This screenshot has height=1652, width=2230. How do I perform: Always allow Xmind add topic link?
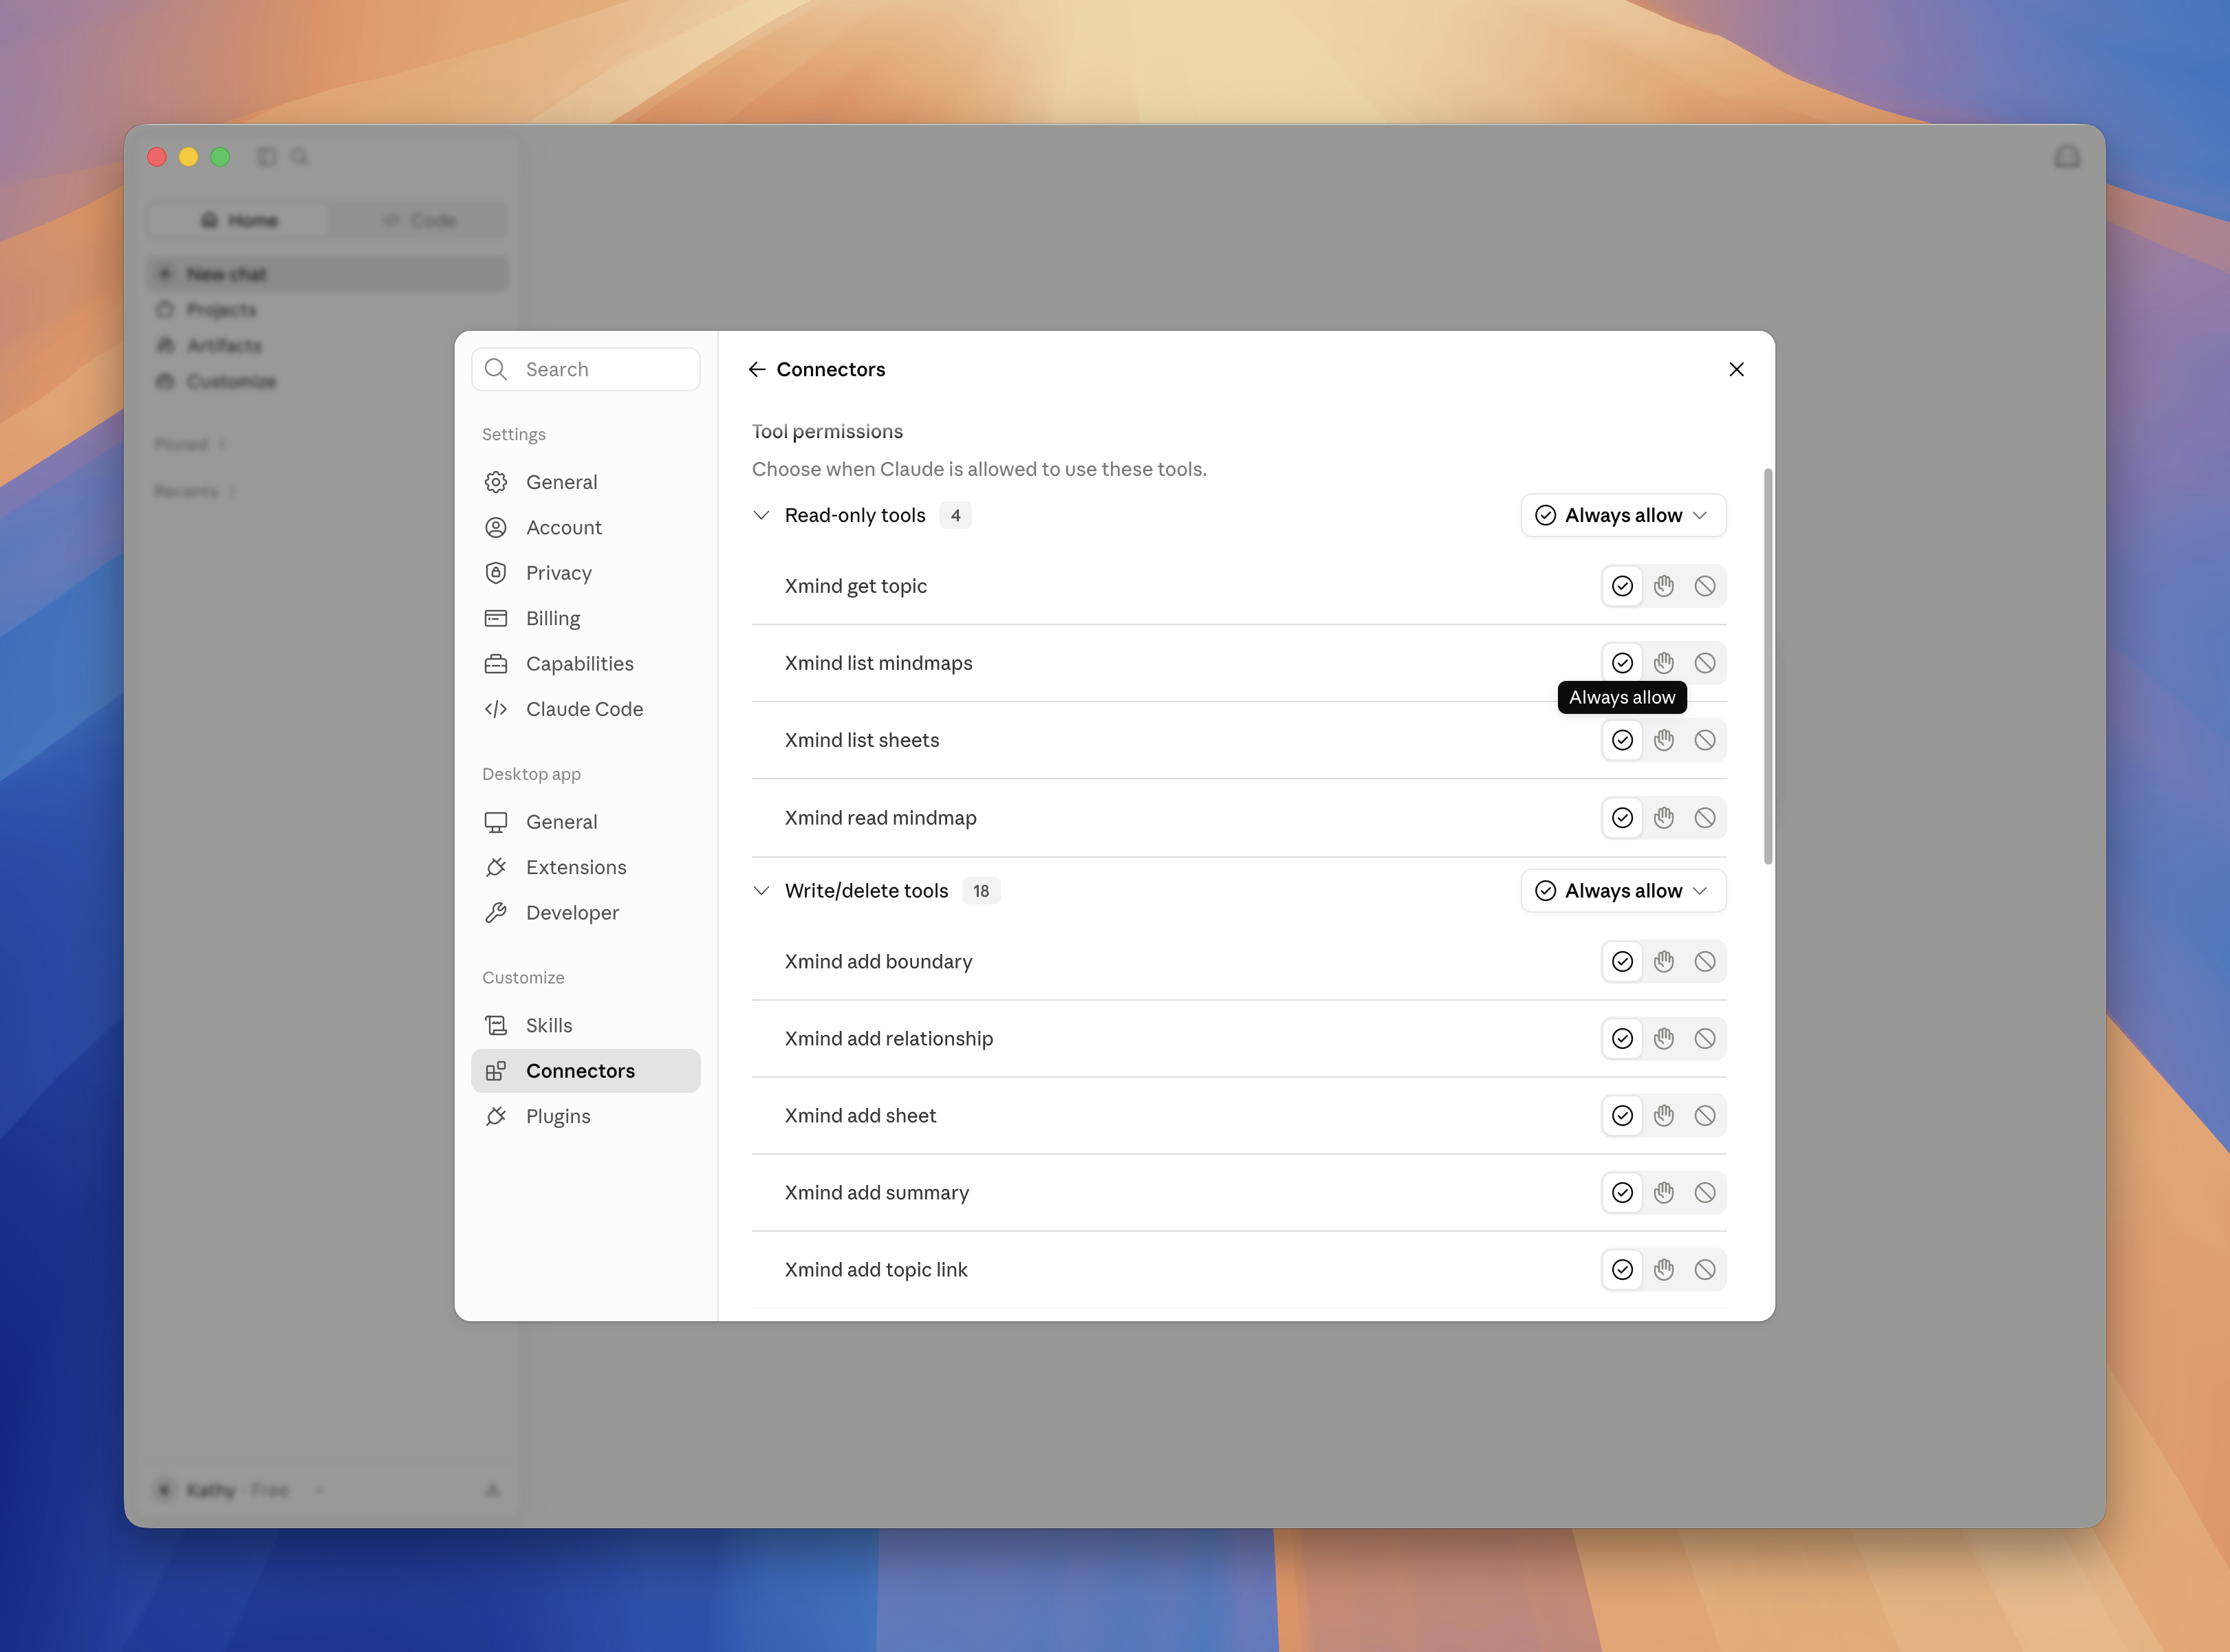1622,1269
